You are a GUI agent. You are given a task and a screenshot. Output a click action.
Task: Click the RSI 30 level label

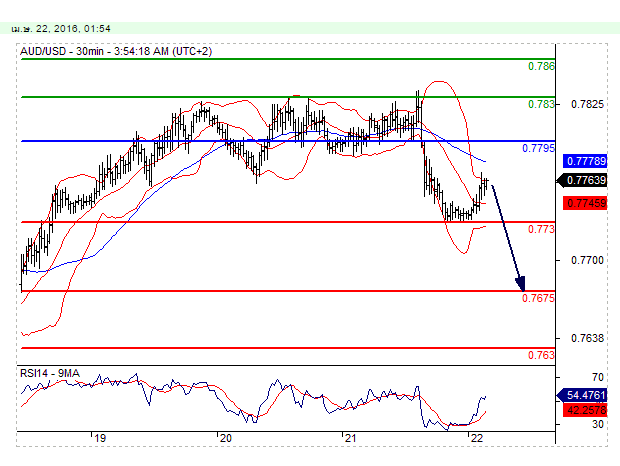point(598,424)
